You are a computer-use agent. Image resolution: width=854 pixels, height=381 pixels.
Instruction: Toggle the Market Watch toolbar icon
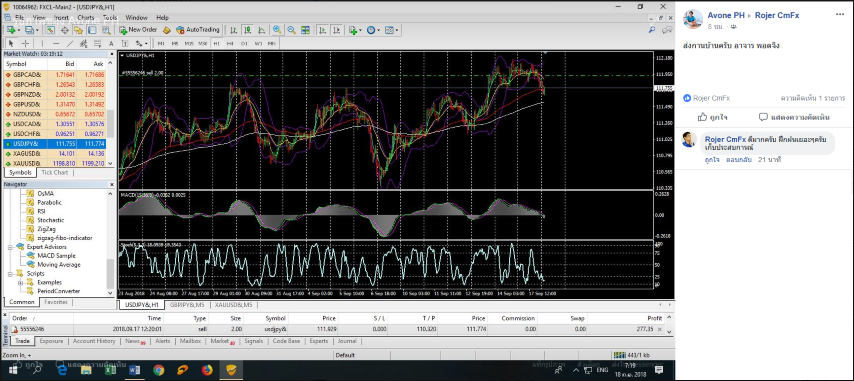pyautogui.click(x=51, y=30)
